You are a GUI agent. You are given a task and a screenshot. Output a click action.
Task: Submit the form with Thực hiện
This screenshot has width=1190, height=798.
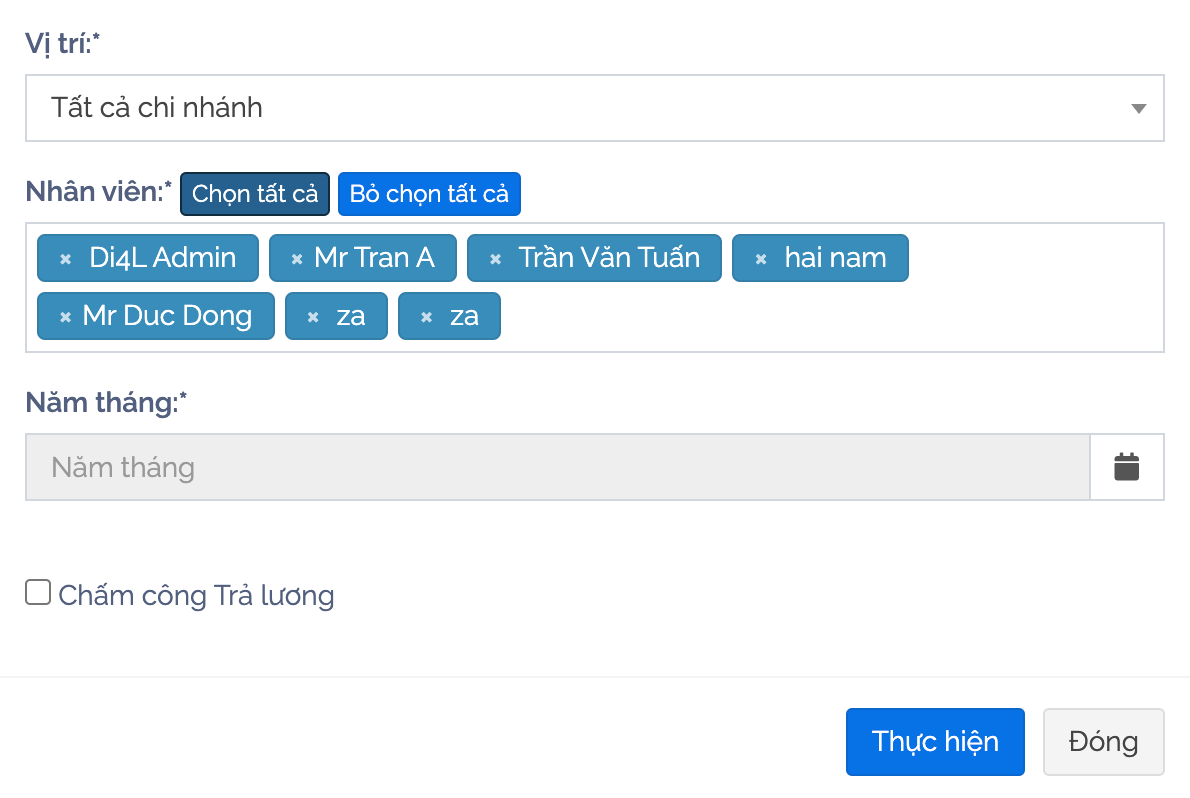coord(935,742)
